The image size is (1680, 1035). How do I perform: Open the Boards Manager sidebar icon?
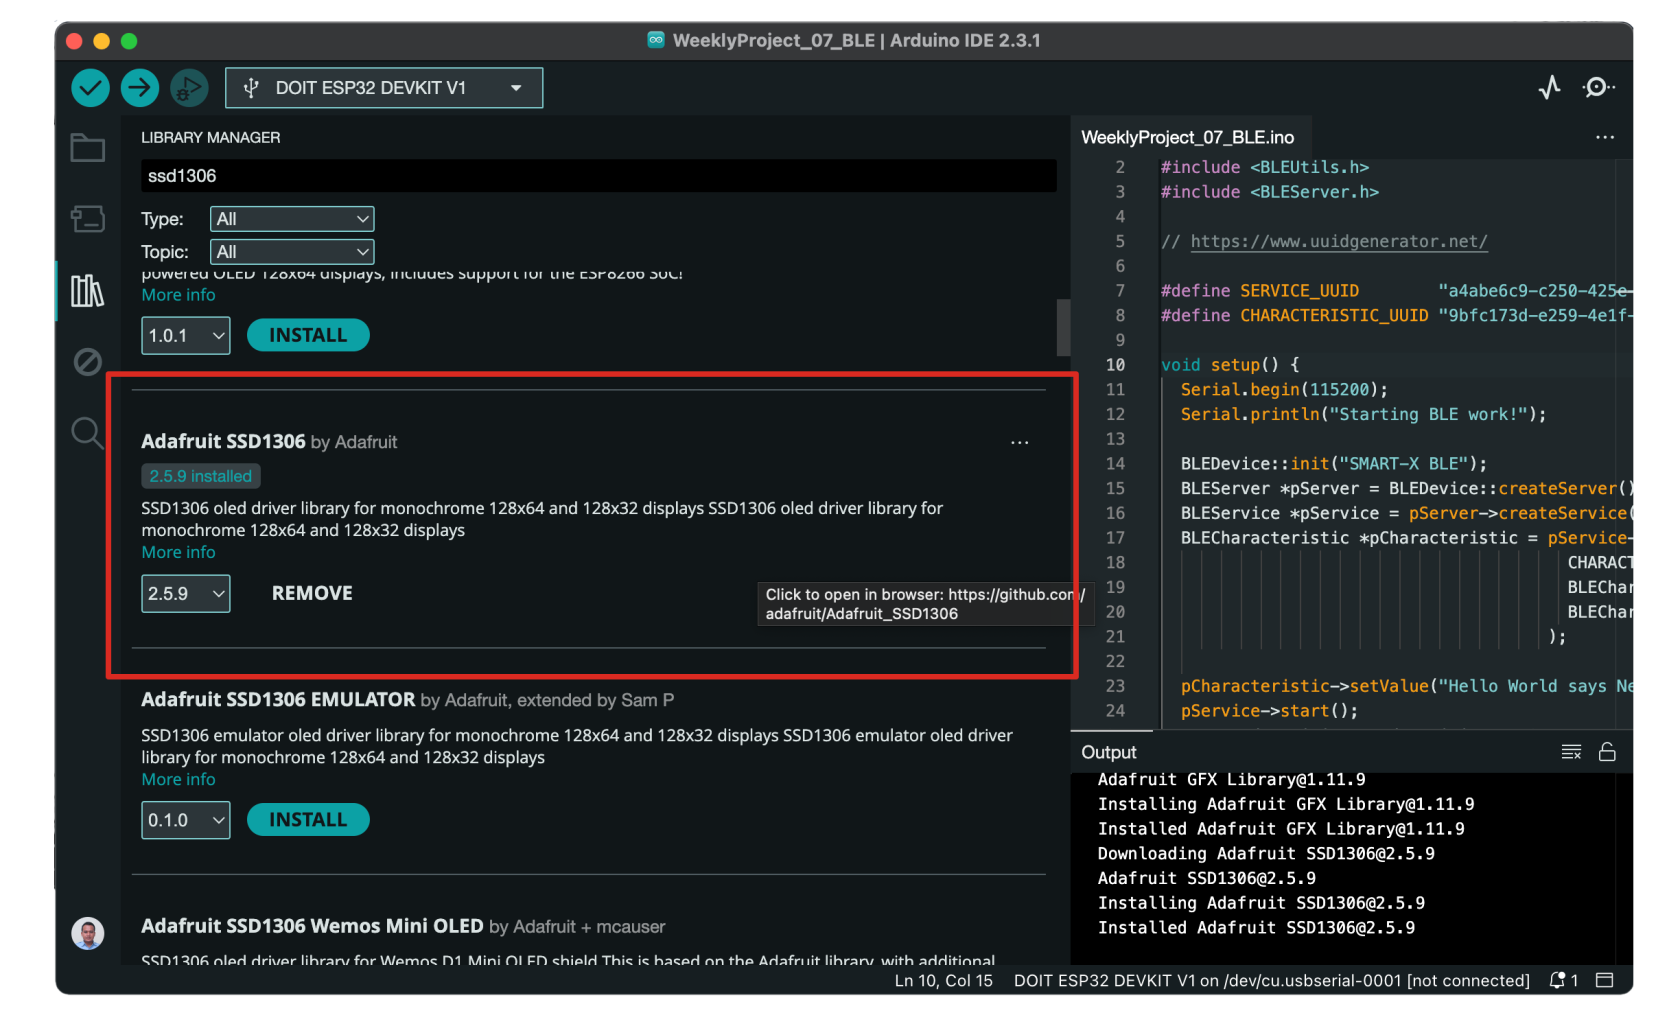click(88, 219)
